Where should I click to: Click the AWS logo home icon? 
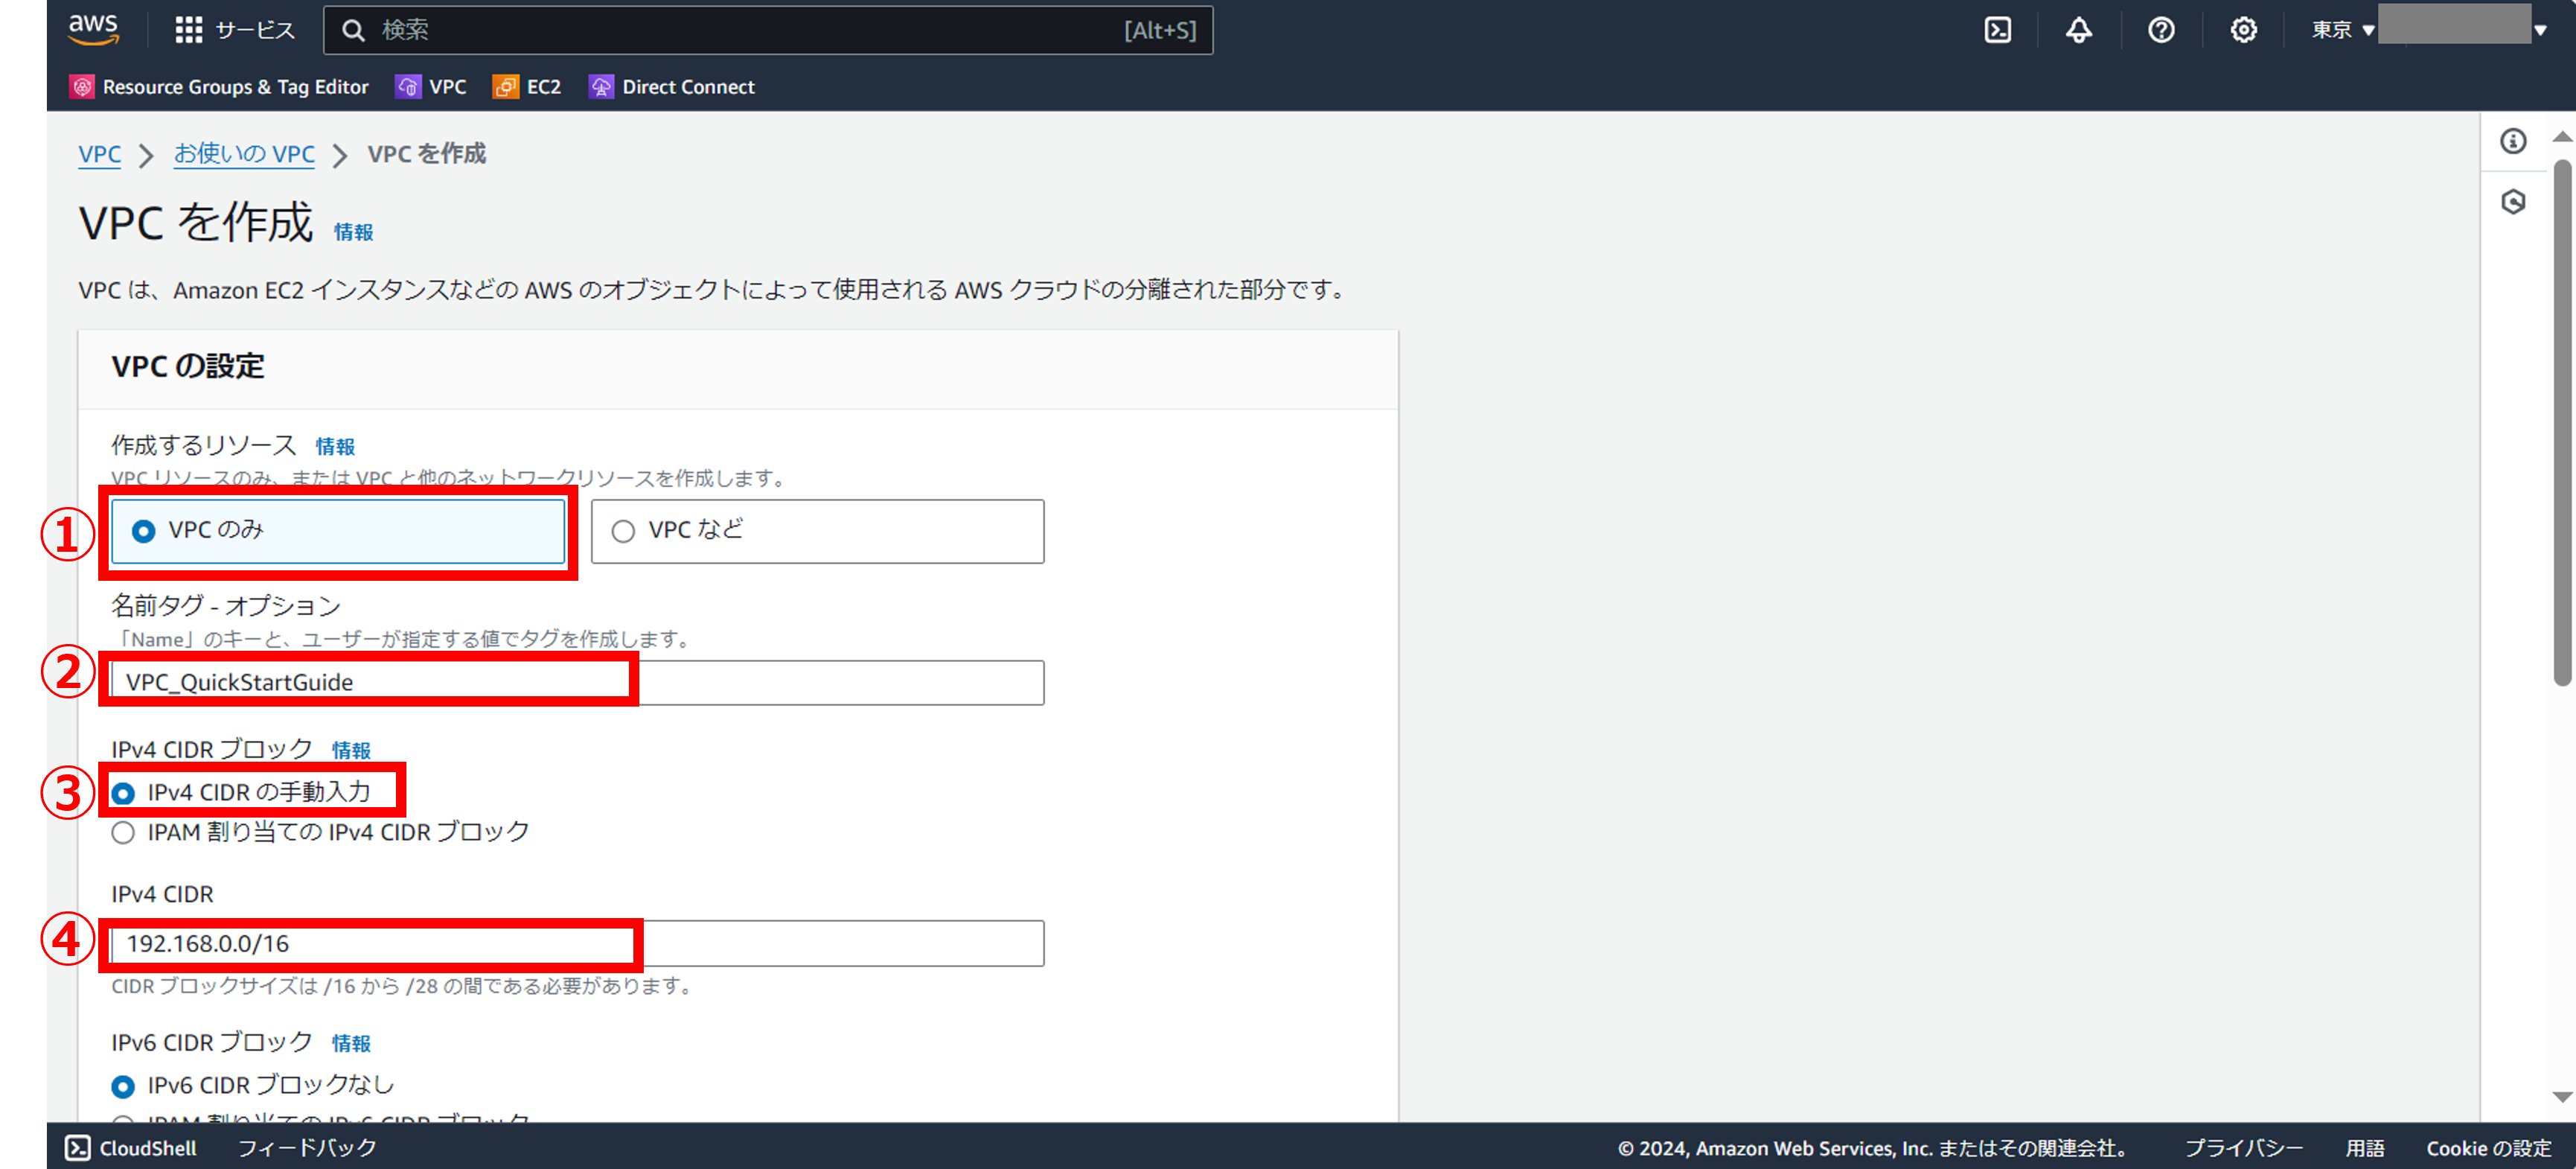(x=93, y=29)
